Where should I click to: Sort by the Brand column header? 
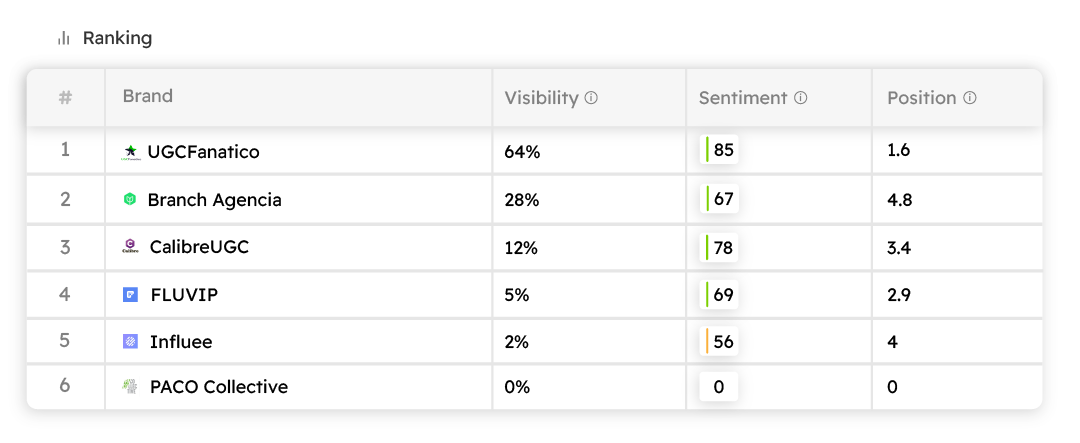click(x=147, y=97)
